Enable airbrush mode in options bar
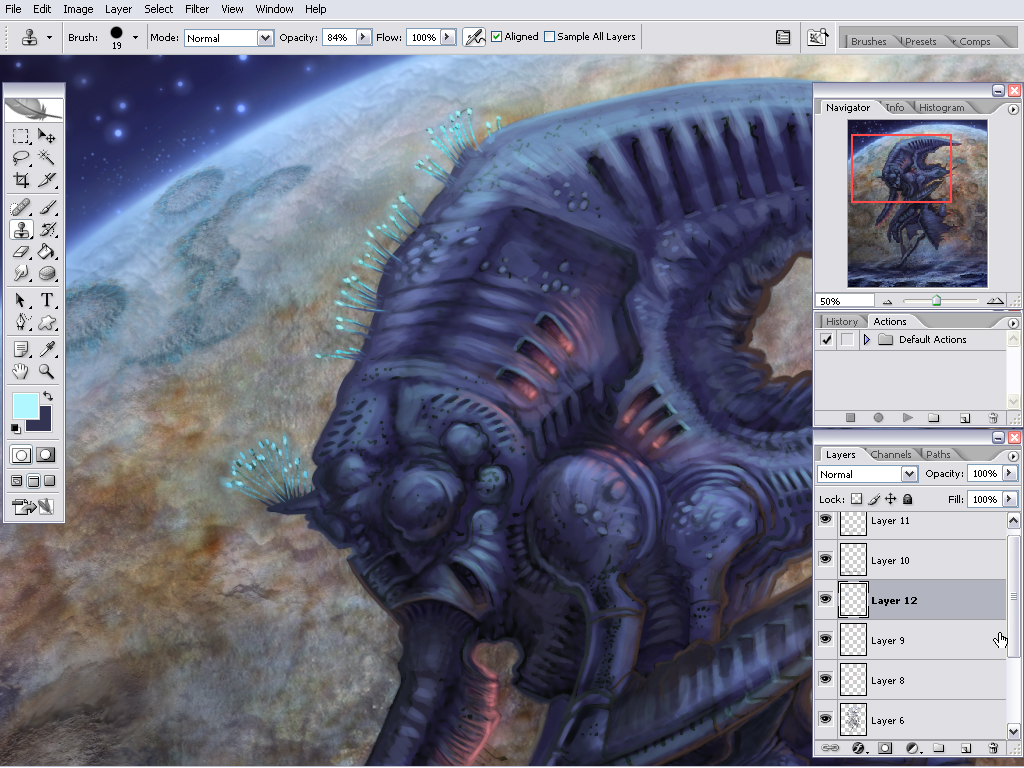The height and width of the screenshot is (768, 1024). click(474, 37)
